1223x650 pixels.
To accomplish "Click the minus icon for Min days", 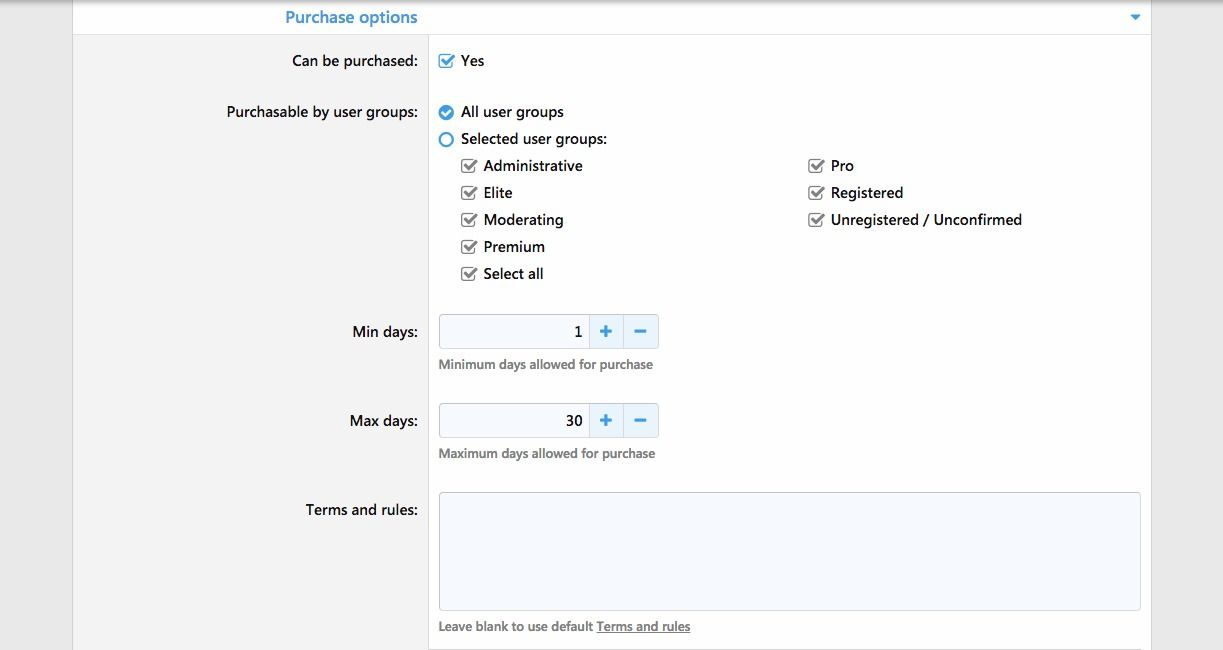I will (640, 332).
